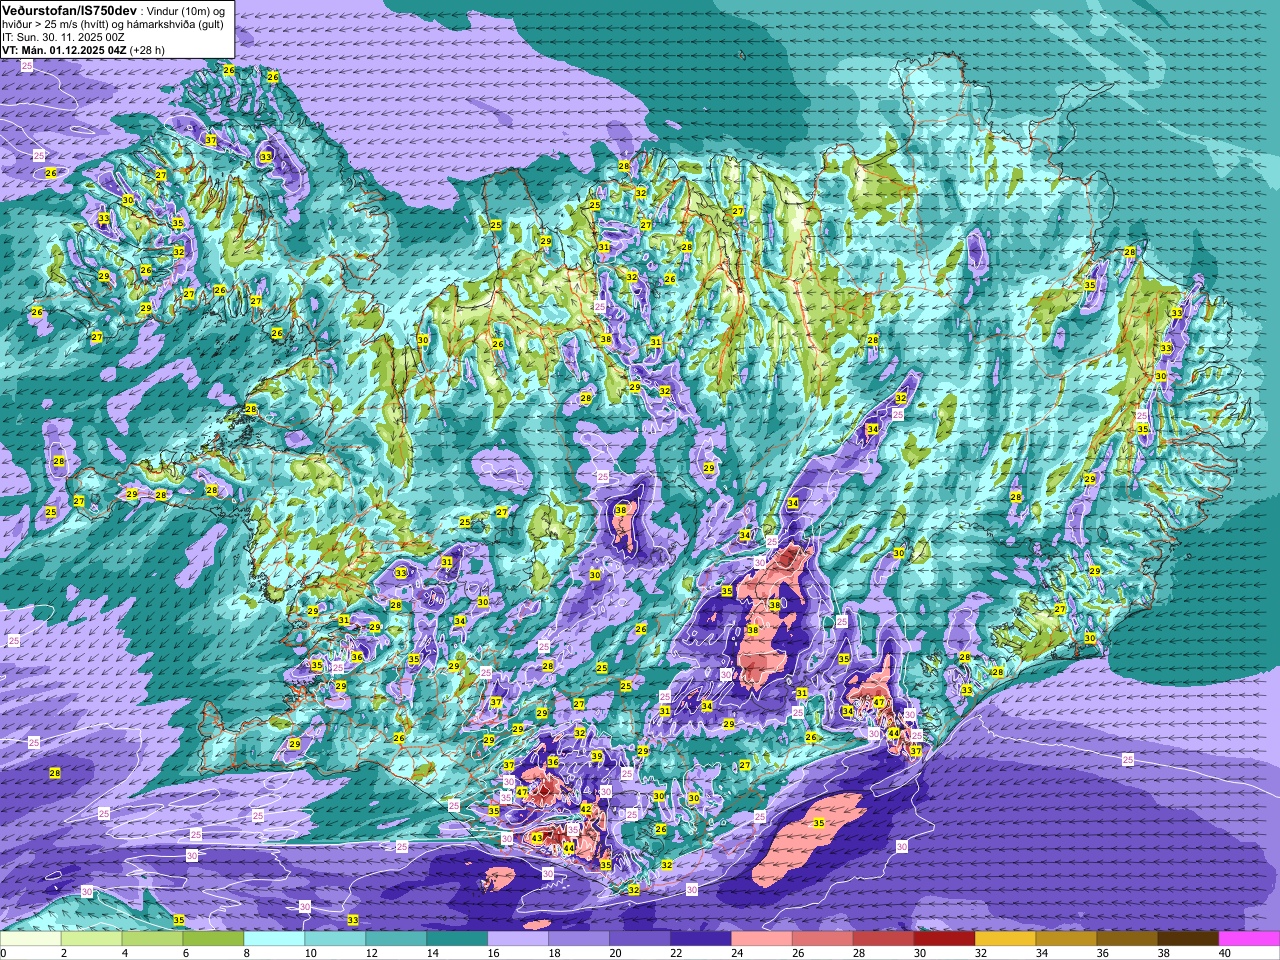Select the 20–22 violet legend swatch
Image resolution: width=1280 pixels, height=960 pixels.
pyautogui.click(x=640, y=939)
